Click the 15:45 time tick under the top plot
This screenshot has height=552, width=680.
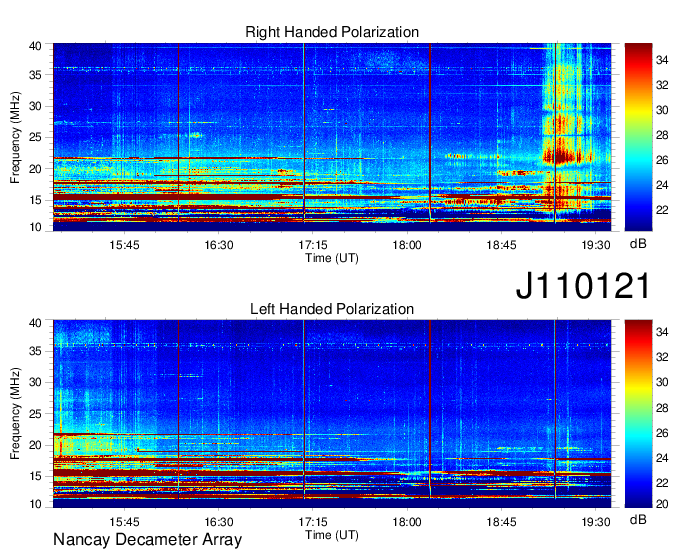tap(124, 245)
